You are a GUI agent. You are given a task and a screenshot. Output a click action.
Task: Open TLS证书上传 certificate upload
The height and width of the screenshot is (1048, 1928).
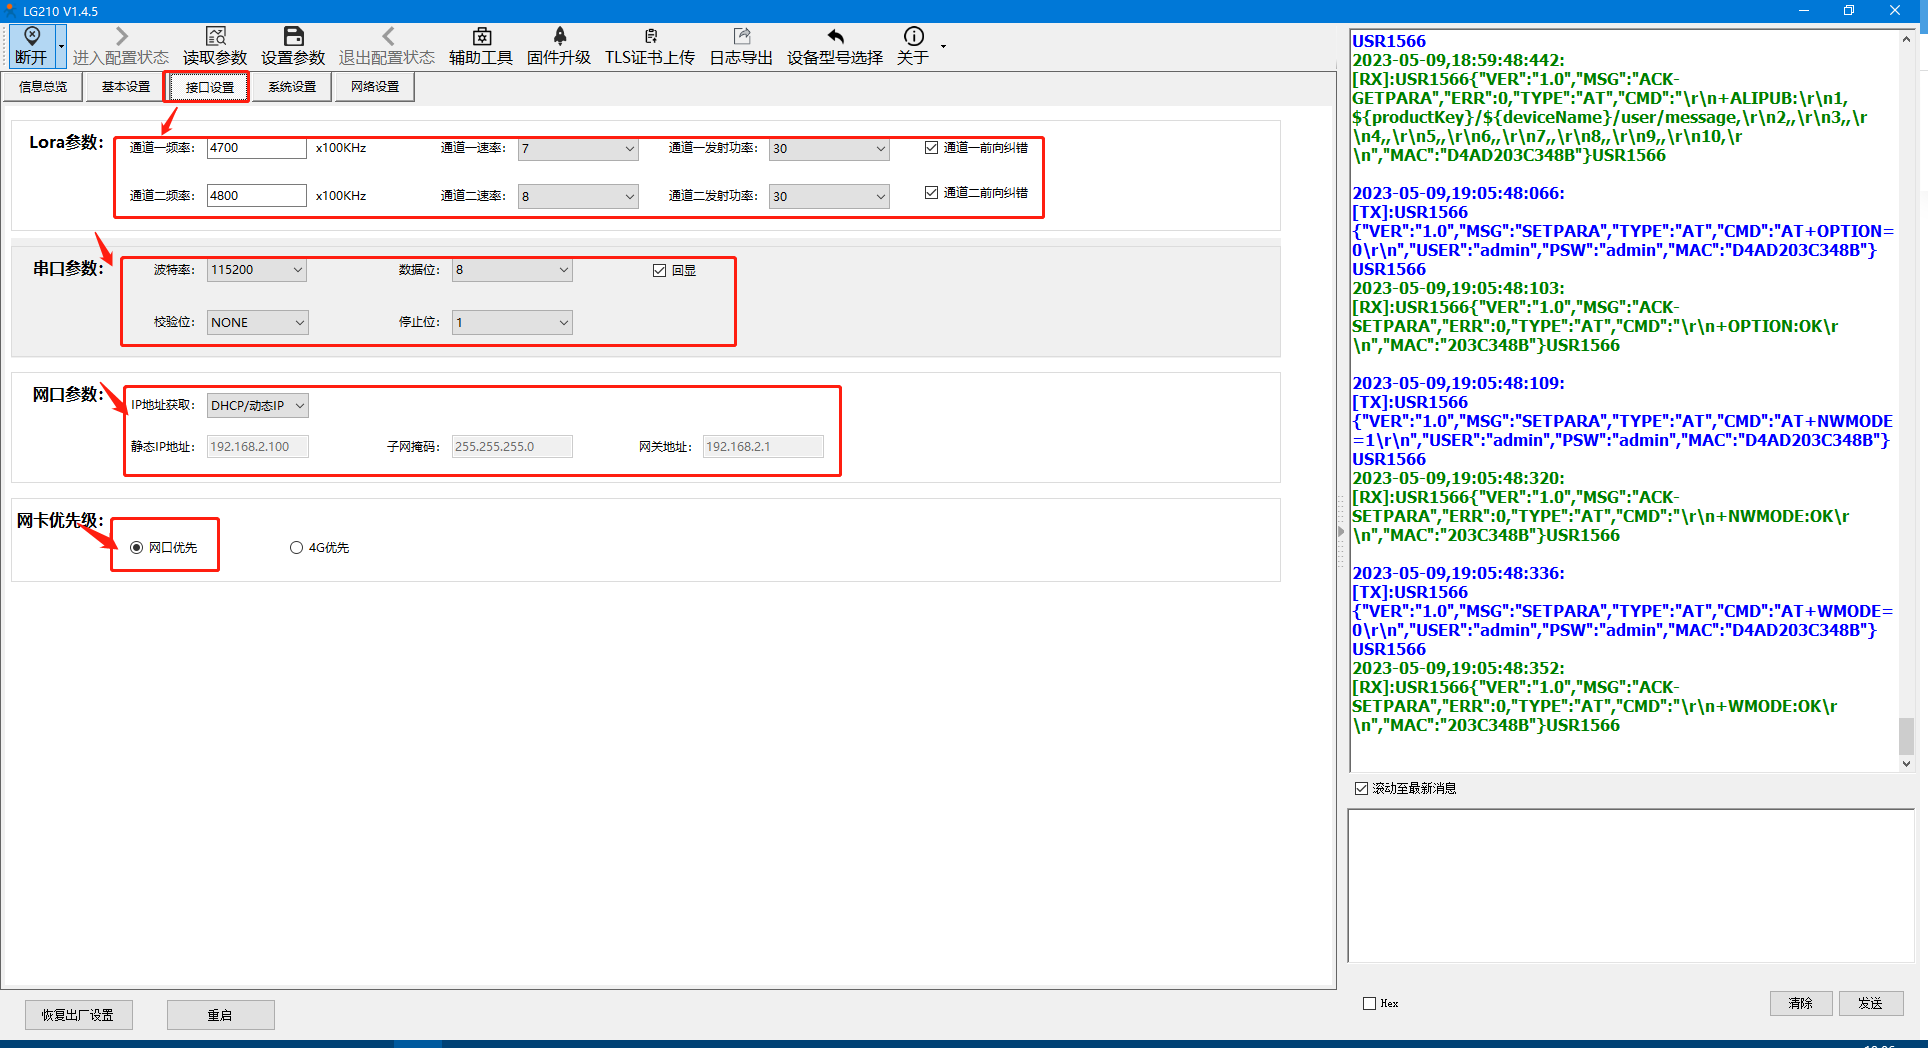(x=650, y=38)
